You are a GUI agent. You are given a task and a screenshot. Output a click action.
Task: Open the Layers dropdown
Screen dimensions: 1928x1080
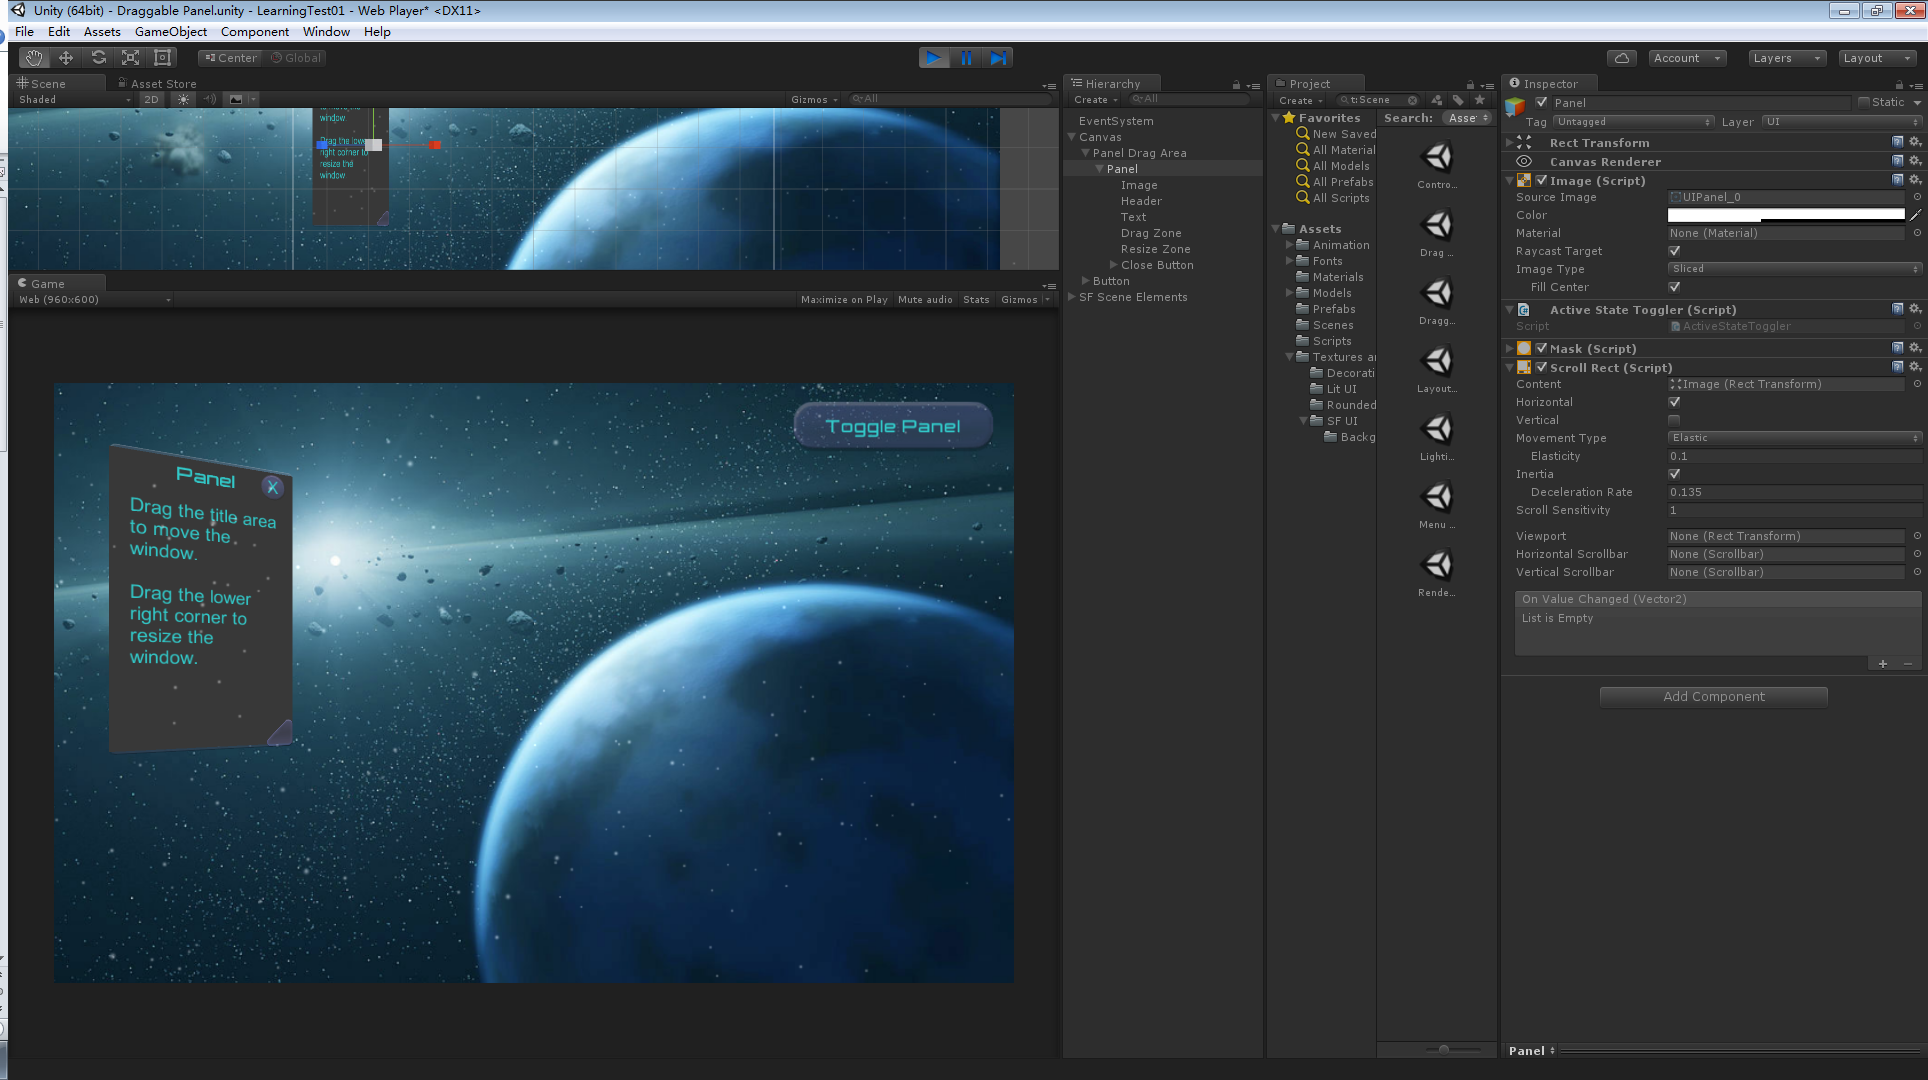point(1786,58)
